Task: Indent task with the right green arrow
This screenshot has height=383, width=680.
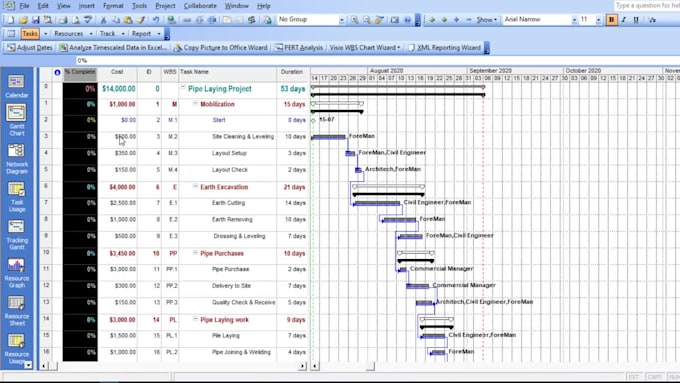Action: point(444,20)
